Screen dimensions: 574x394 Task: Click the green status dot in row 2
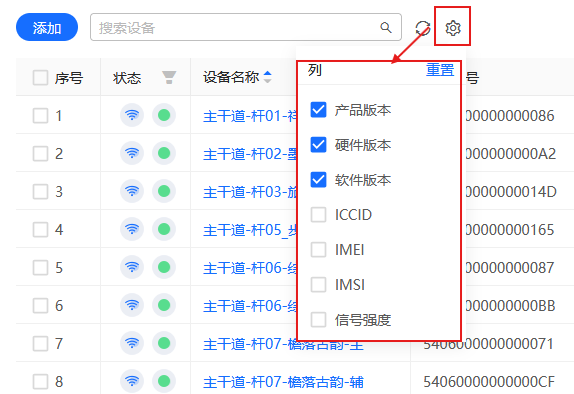coord(164,153)
